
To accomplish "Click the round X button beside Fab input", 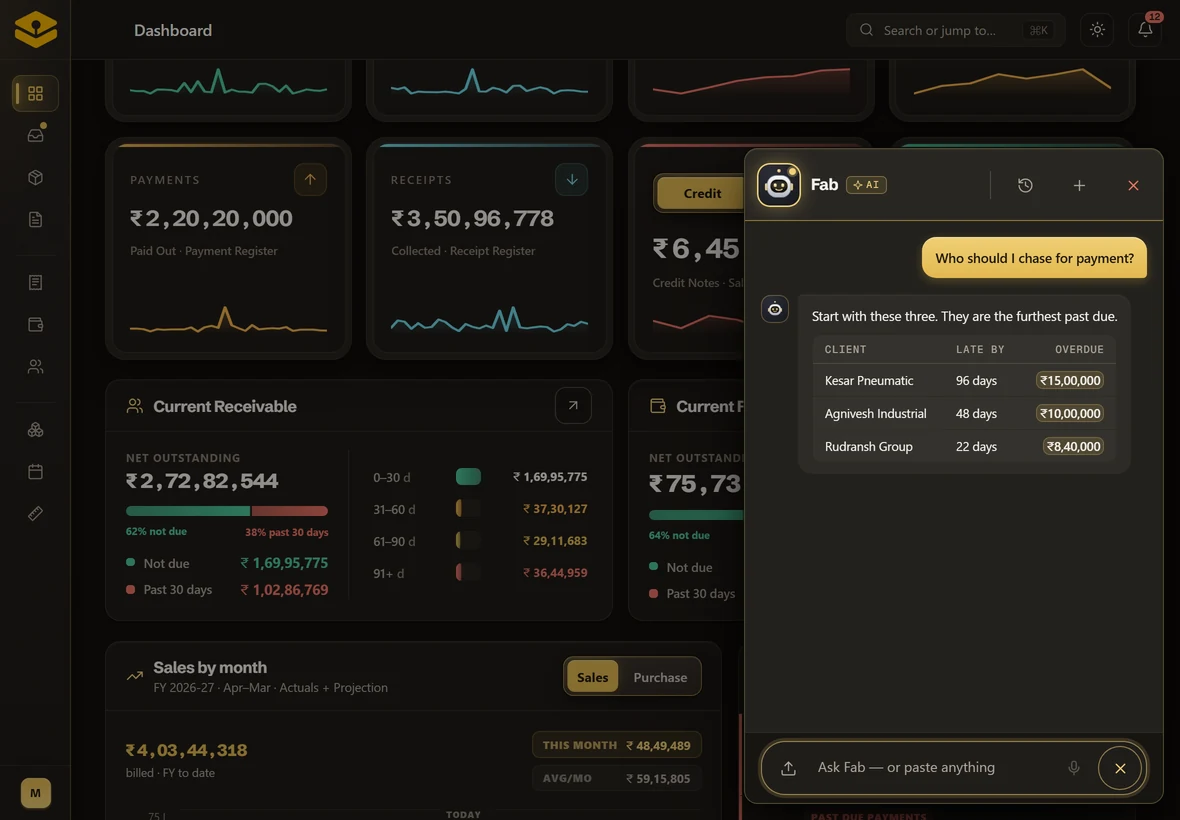I will [x=1120, y=768].
